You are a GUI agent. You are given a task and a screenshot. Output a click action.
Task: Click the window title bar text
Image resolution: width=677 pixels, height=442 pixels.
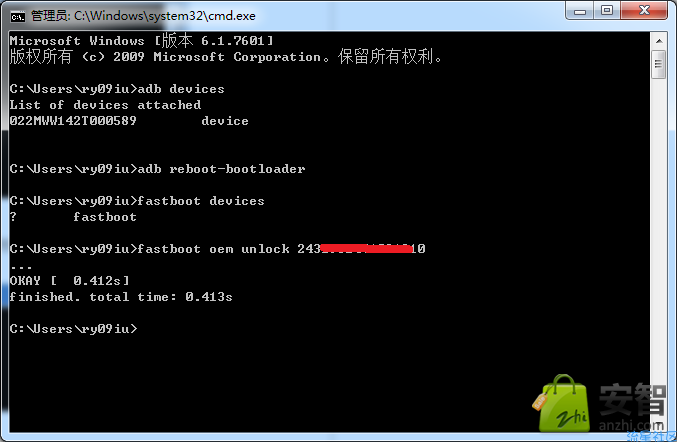point(143,16)
